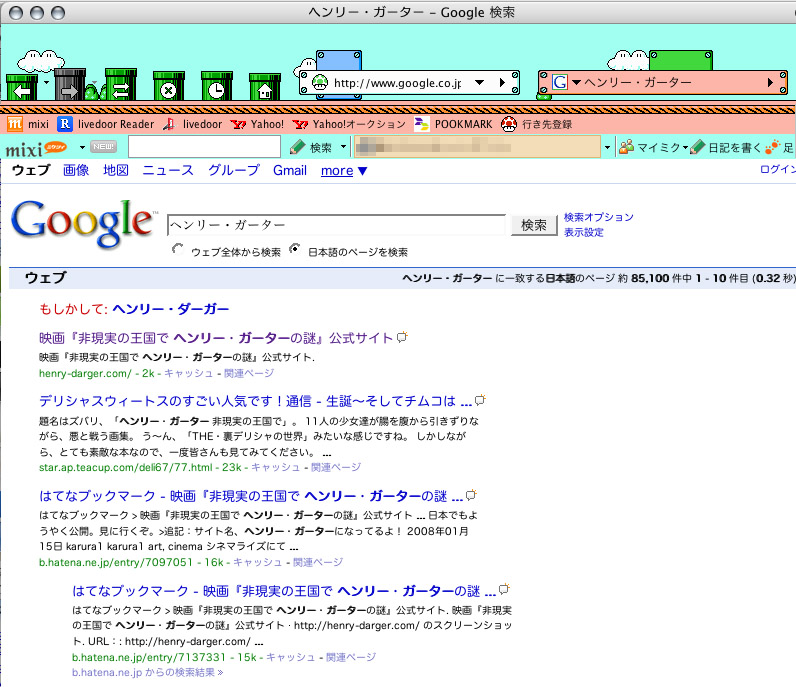The image size is (796, 687).
Task: Open first 映画『非現実の王国で 公式サイト result
Action: (216, 338)
